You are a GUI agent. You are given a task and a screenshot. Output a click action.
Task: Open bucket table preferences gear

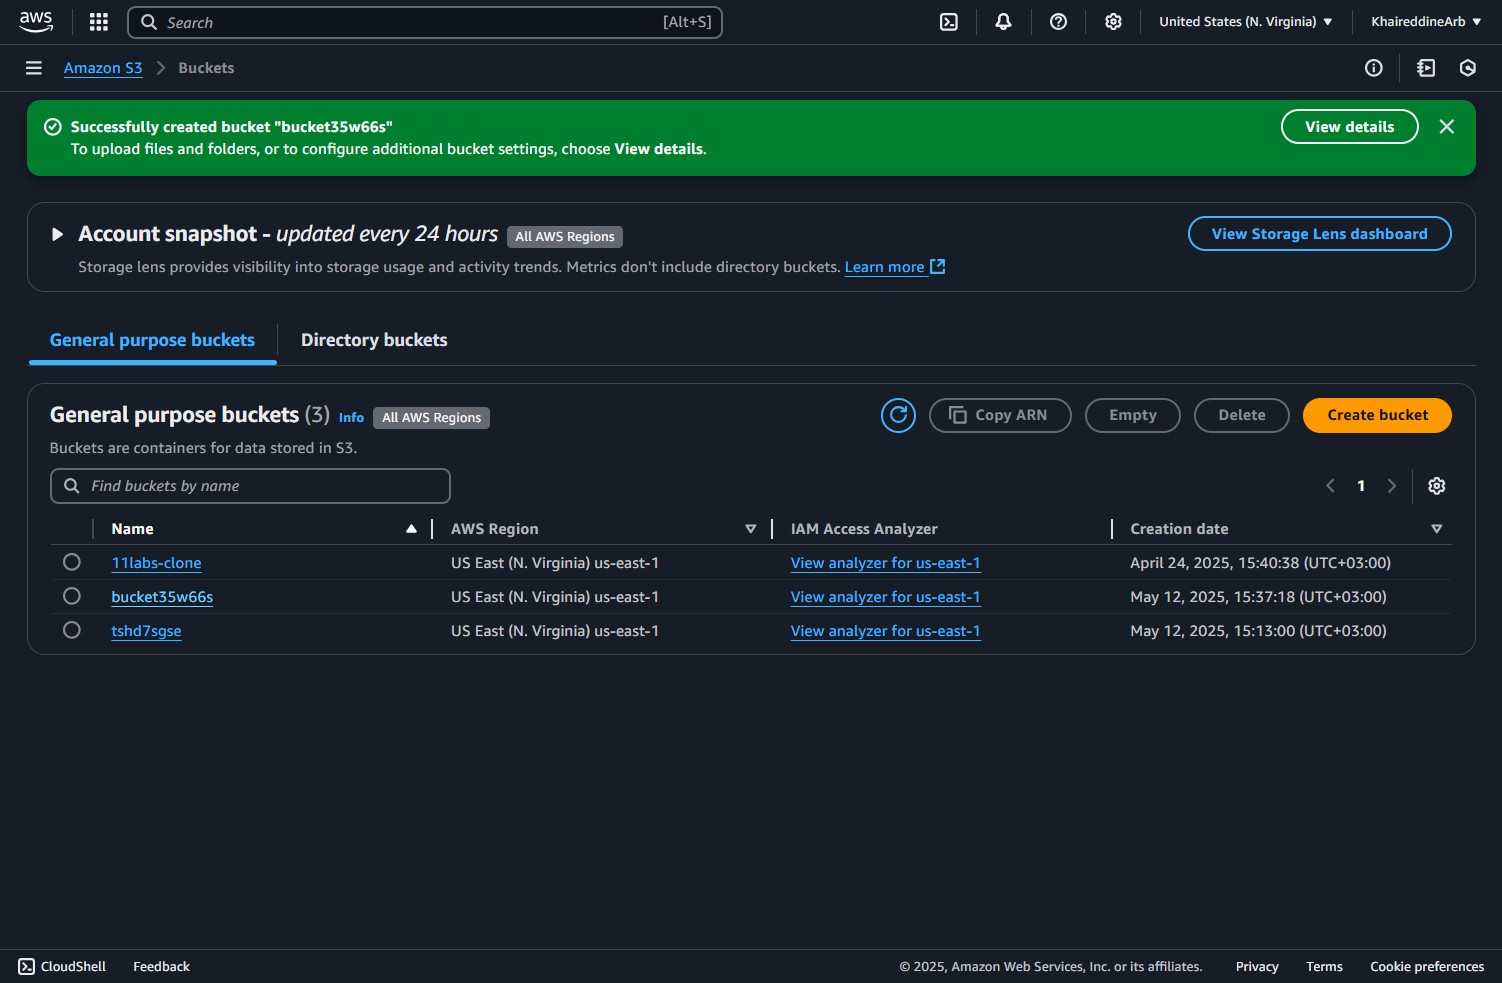pyautogui.click(x=1436, y=486)
